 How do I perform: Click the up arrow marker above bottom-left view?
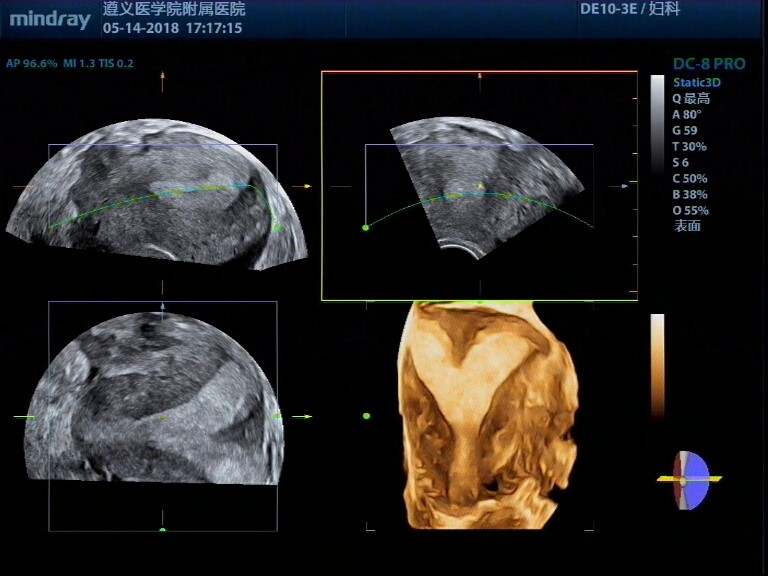(x=163, y=286)
